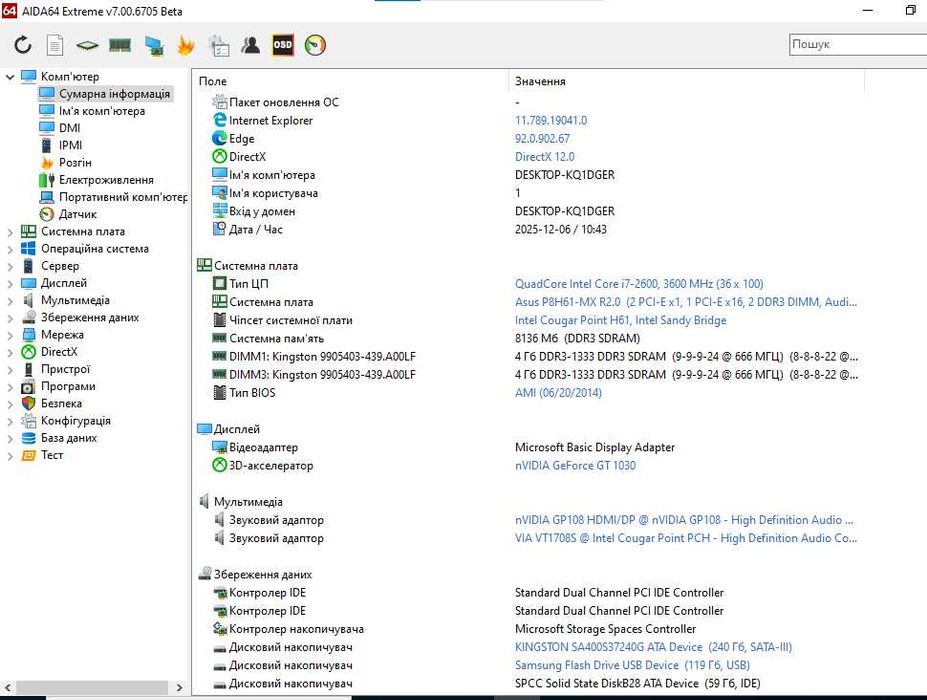927x700 pixels.
Task: Click the memory module toolbar icon
Action: pos(120,45)
